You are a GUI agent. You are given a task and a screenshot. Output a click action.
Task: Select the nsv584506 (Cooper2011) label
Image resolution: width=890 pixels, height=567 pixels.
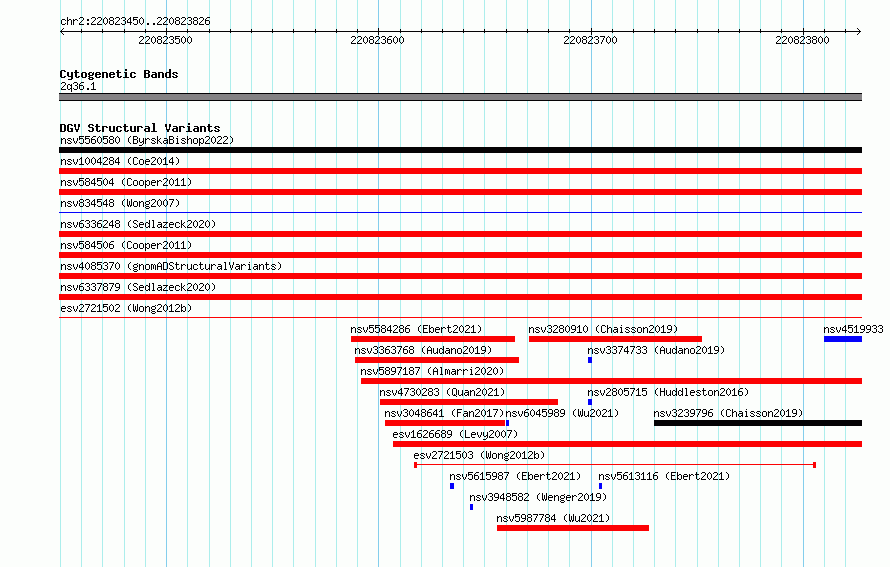(x=126, y=245)
